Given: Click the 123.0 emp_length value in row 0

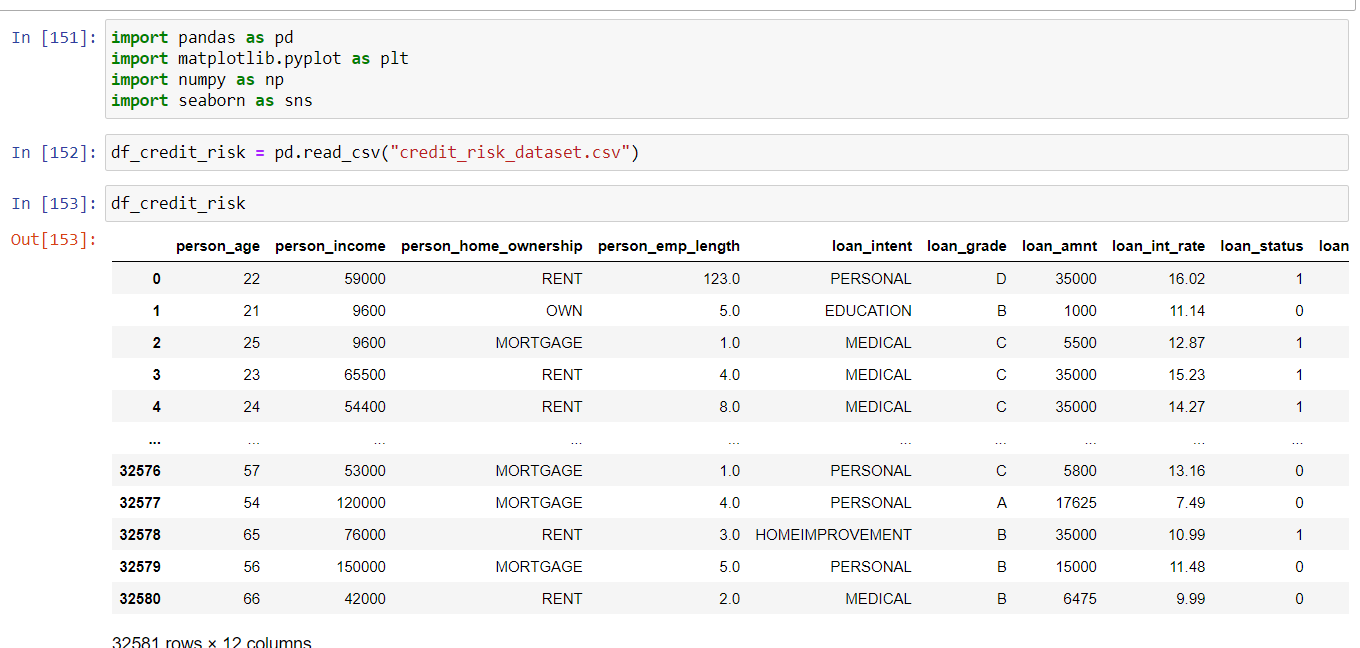Looking at the screenshot, I should click(x=722, y=278).
